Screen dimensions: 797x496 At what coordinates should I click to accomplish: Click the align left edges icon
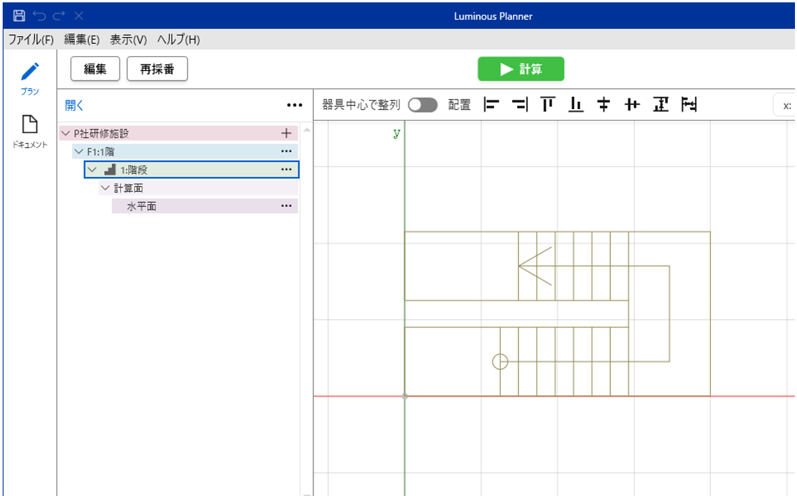click(x=491, y=105)
